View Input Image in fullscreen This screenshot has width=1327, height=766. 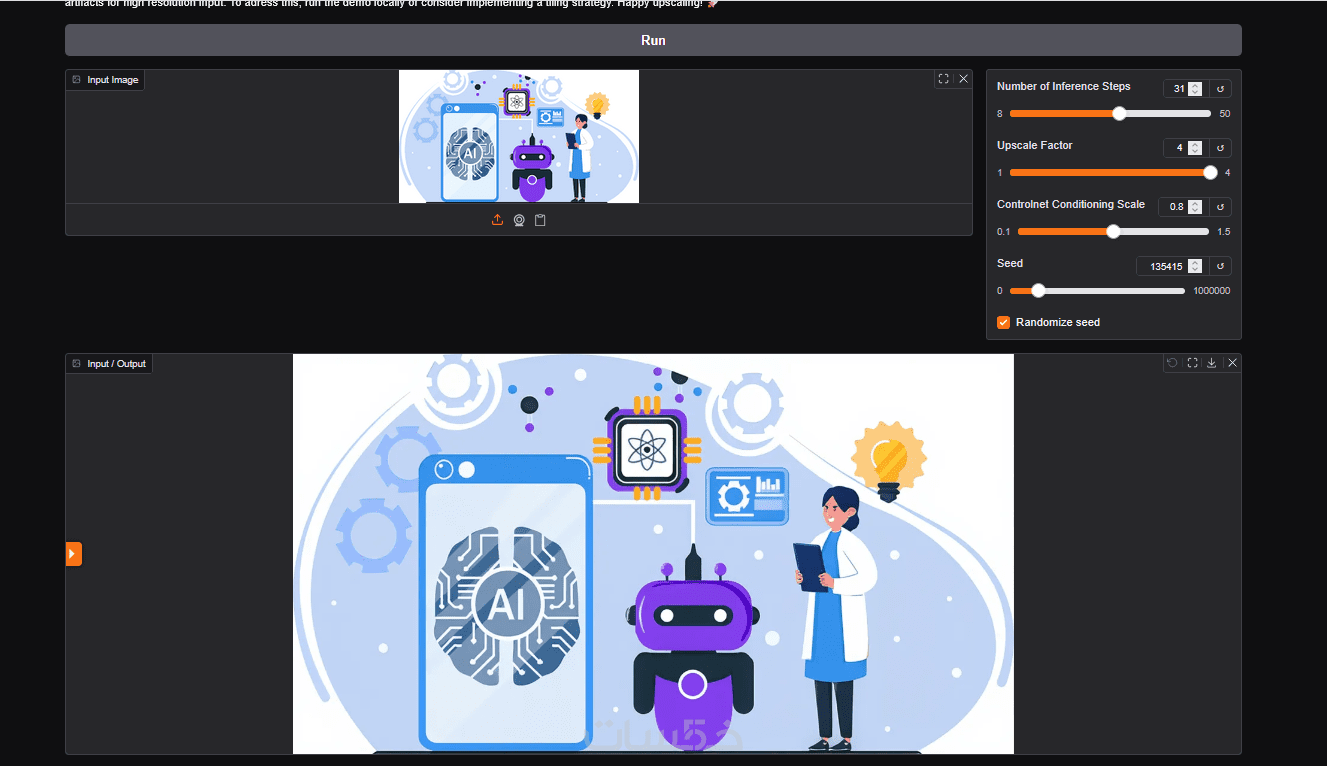point(943,79)
